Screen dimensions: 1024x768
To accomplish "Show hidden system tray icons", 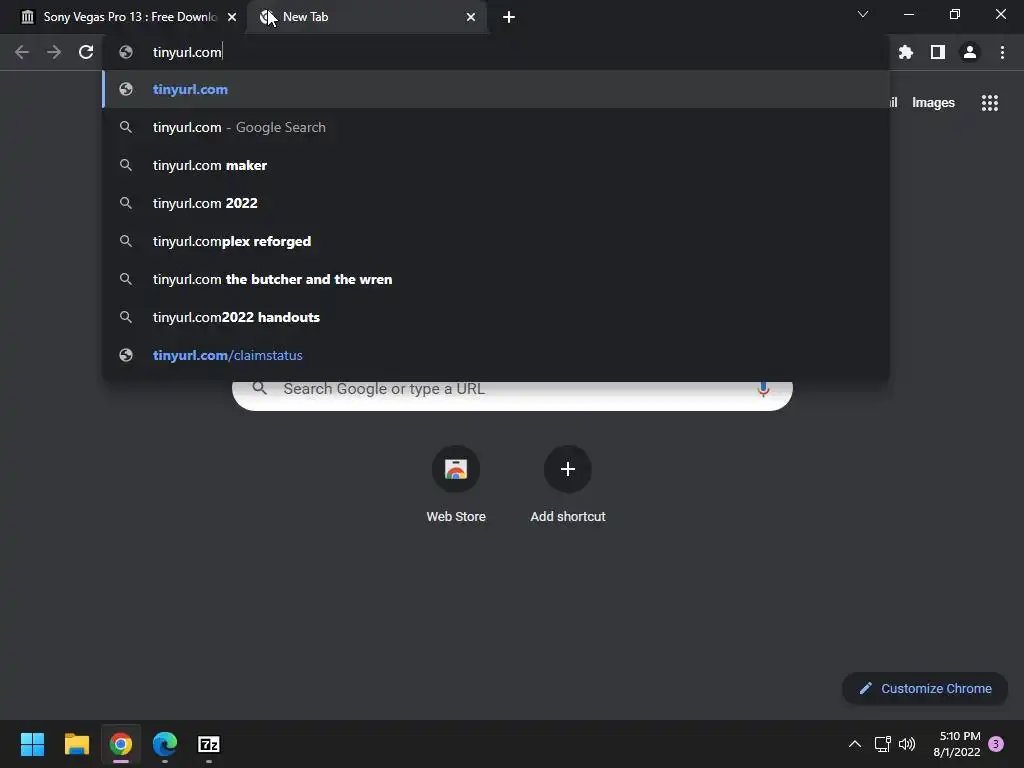I will 854,744.
